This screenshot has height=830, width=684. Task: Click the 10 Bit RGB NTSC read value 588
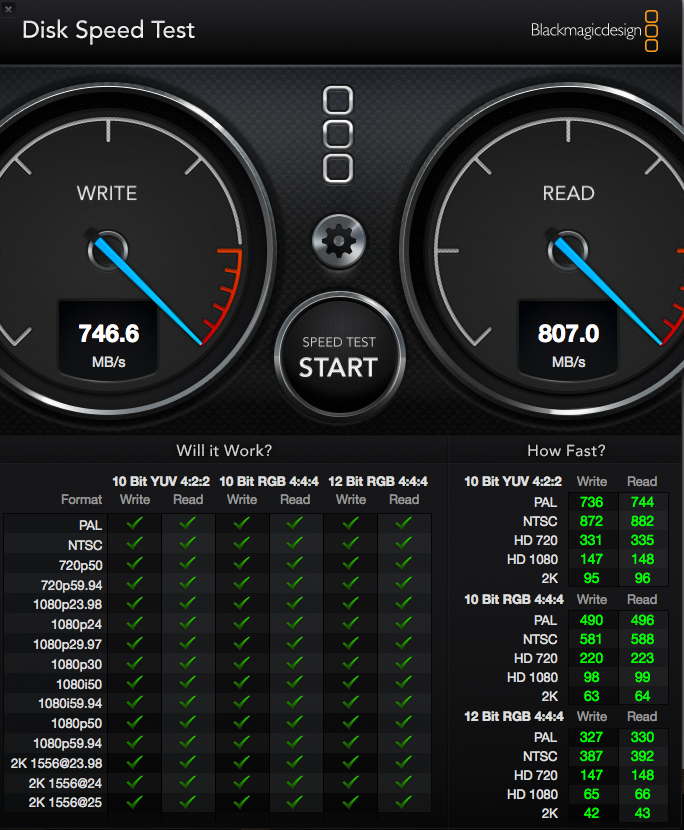point(642,639)
